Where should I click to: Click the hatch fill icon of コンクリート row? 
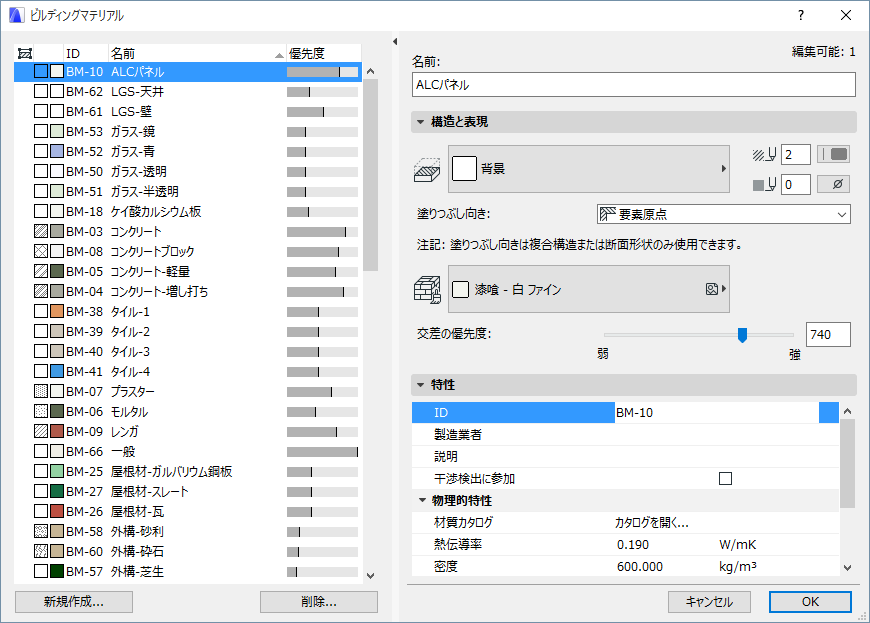click(41, 231)
